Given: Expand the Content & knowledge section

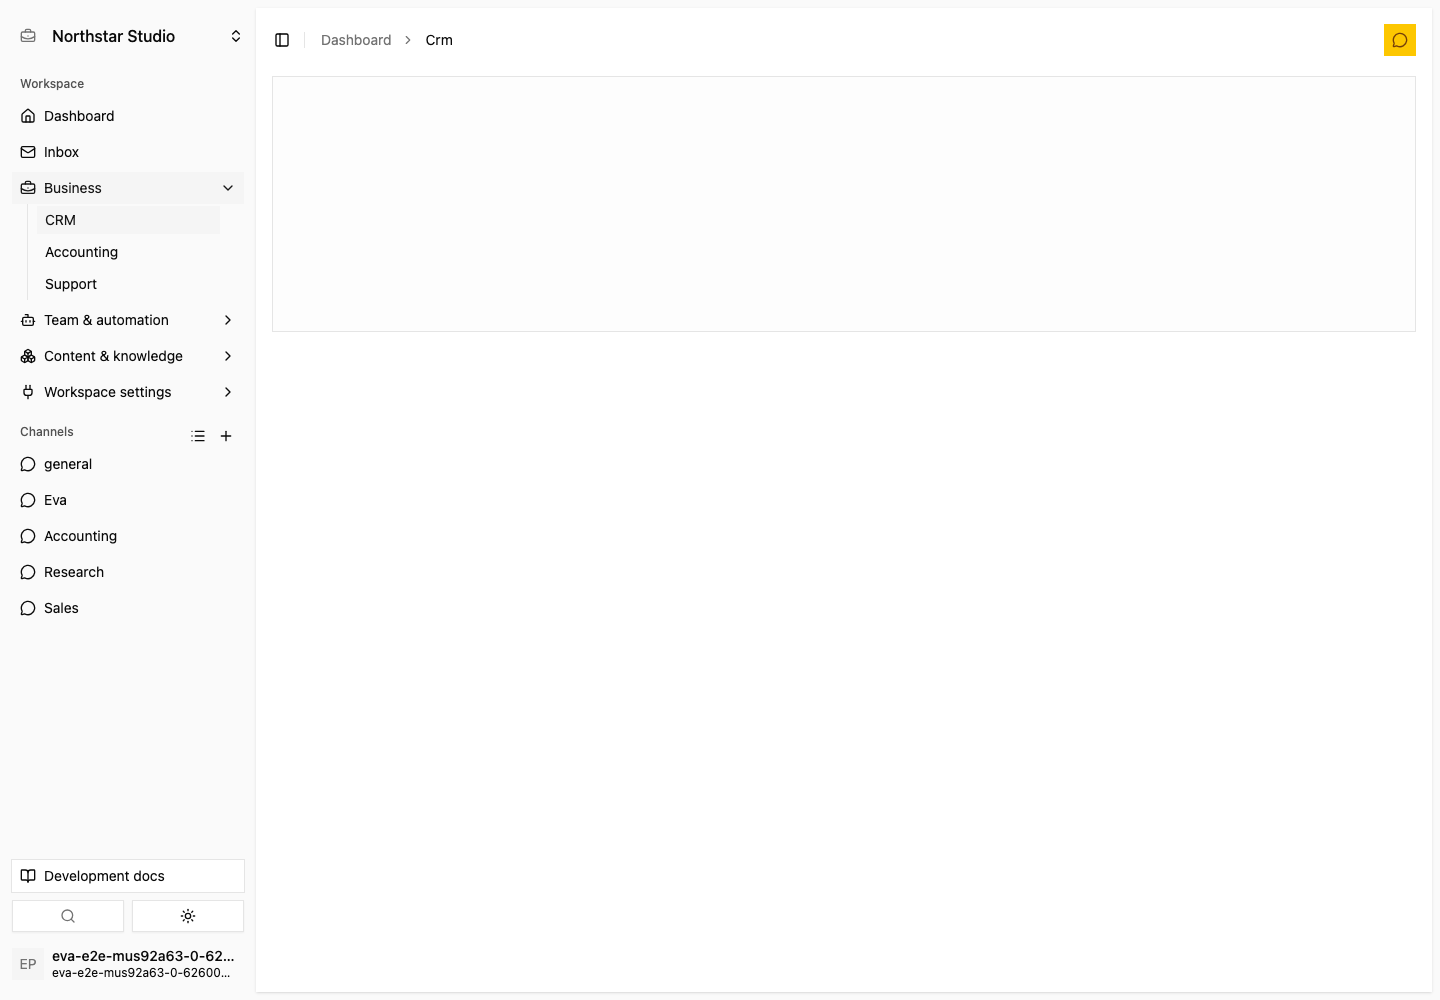Looking at the screenshot, I should click(128, 356).
